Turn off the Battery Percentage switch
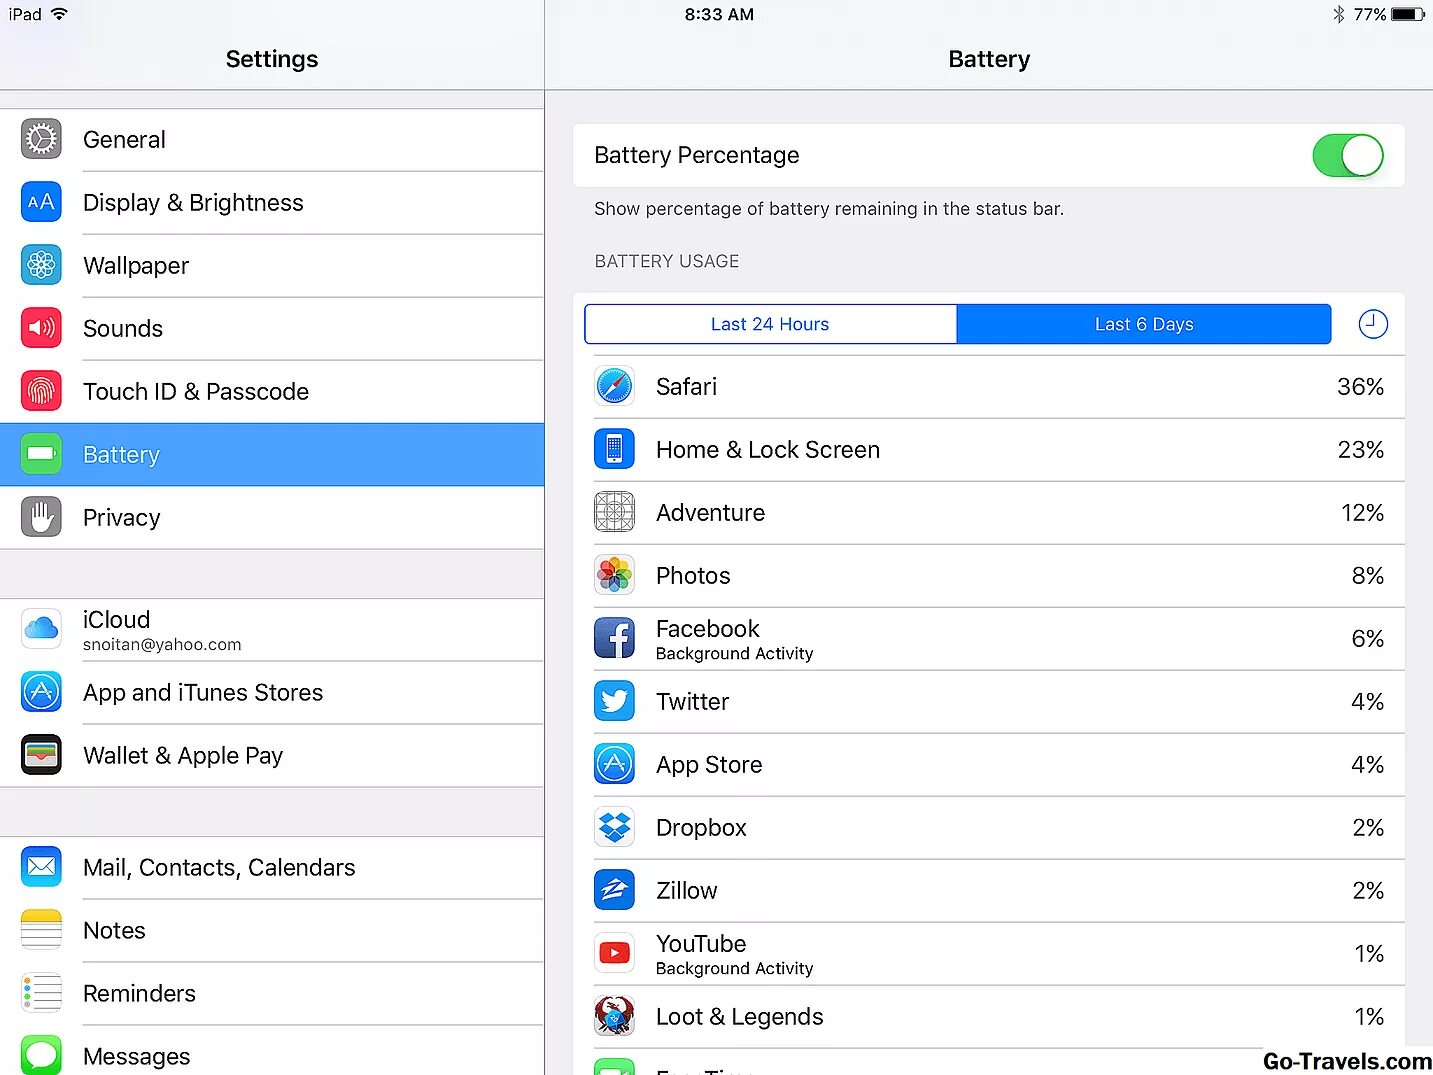This screenshot has height=1075, width=1433. [1348, 155]
